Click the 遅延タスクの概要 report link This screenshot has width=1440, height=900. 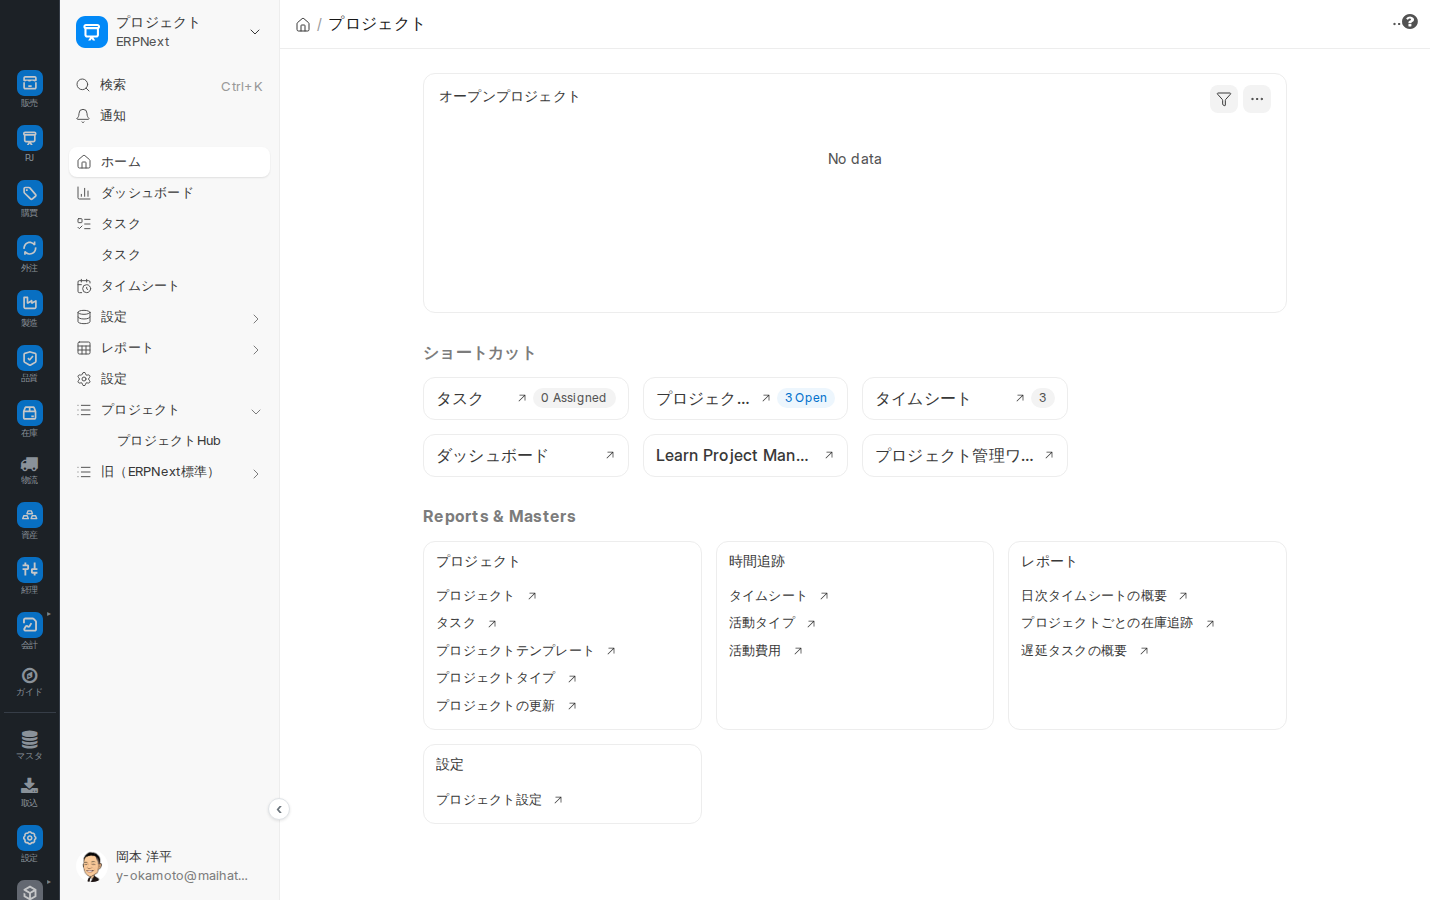1074,651
